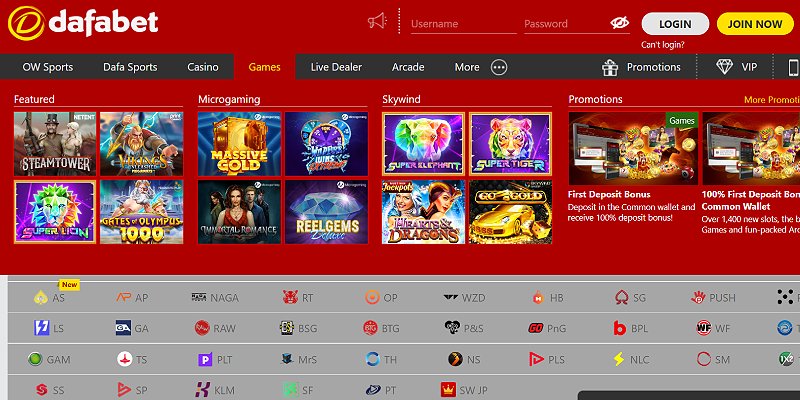Viewport: 800px width, 400px height.
Task: Click the JOIN NOW button
Action: coord(755,23)
